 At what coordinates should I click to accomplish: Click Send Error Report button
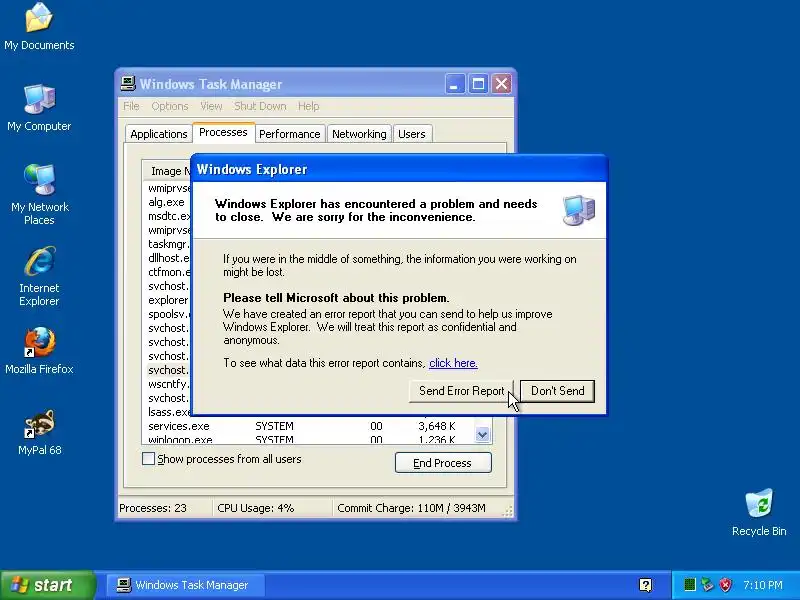[461, 391]
